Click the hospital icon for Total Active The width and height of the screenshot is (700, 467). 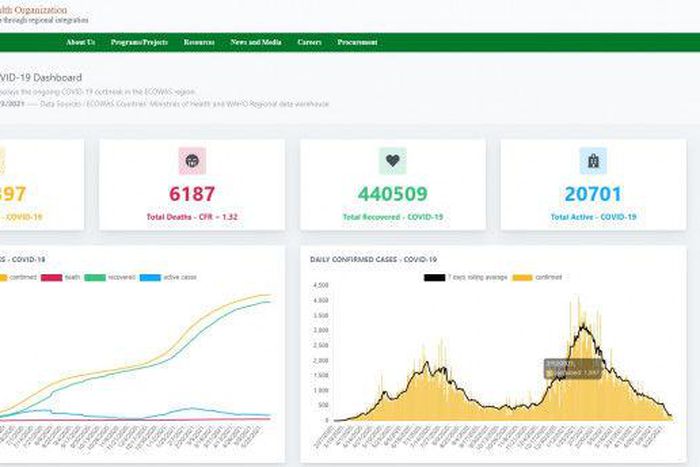point(592,161)
